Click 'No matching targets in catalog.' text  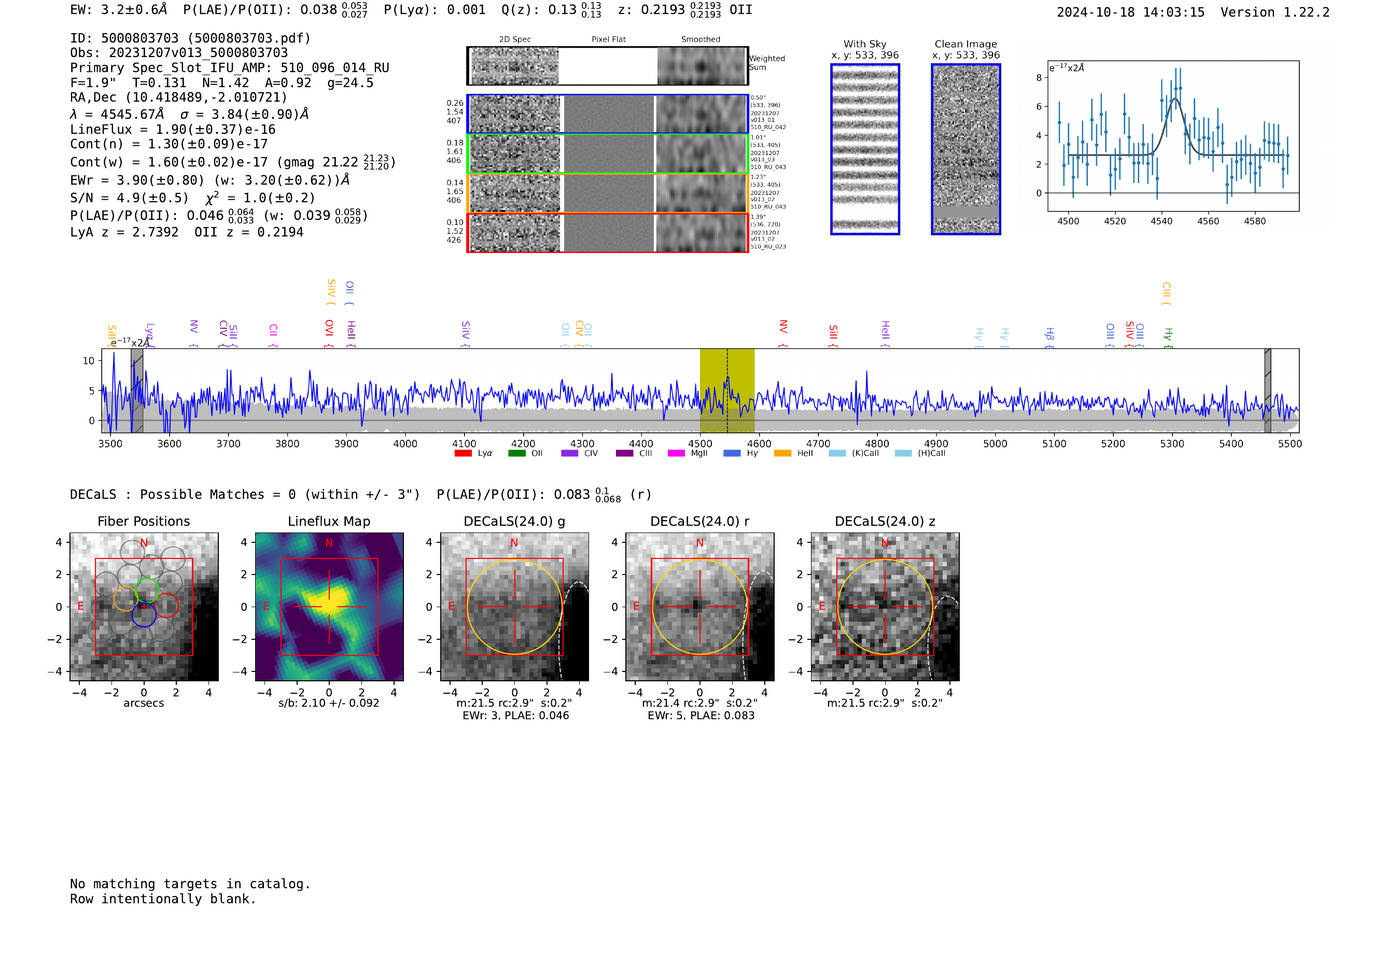pos(190,884)
